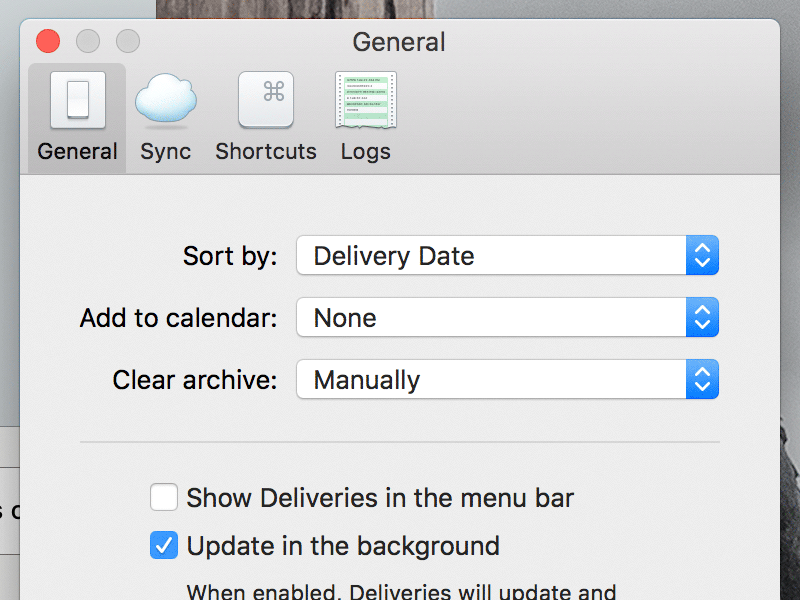Screen dimensions: 800x600
Task: Click the highlighted General toolbar icon
Action: (77, 100)
